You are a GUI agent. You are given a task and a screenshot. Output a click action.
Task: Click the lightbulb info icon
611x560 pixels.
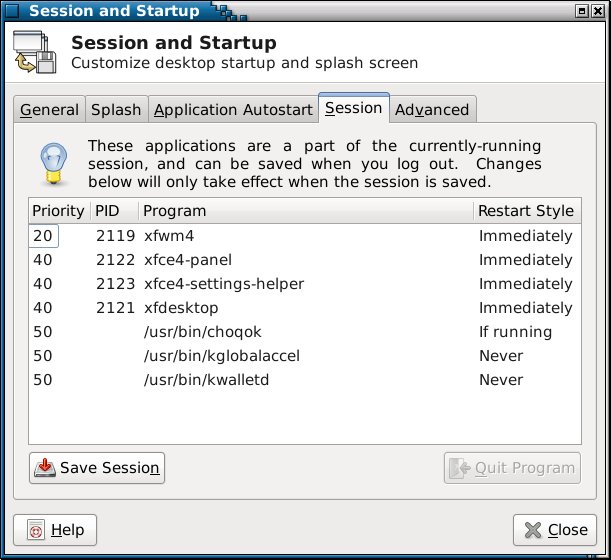tap(51, 161)
